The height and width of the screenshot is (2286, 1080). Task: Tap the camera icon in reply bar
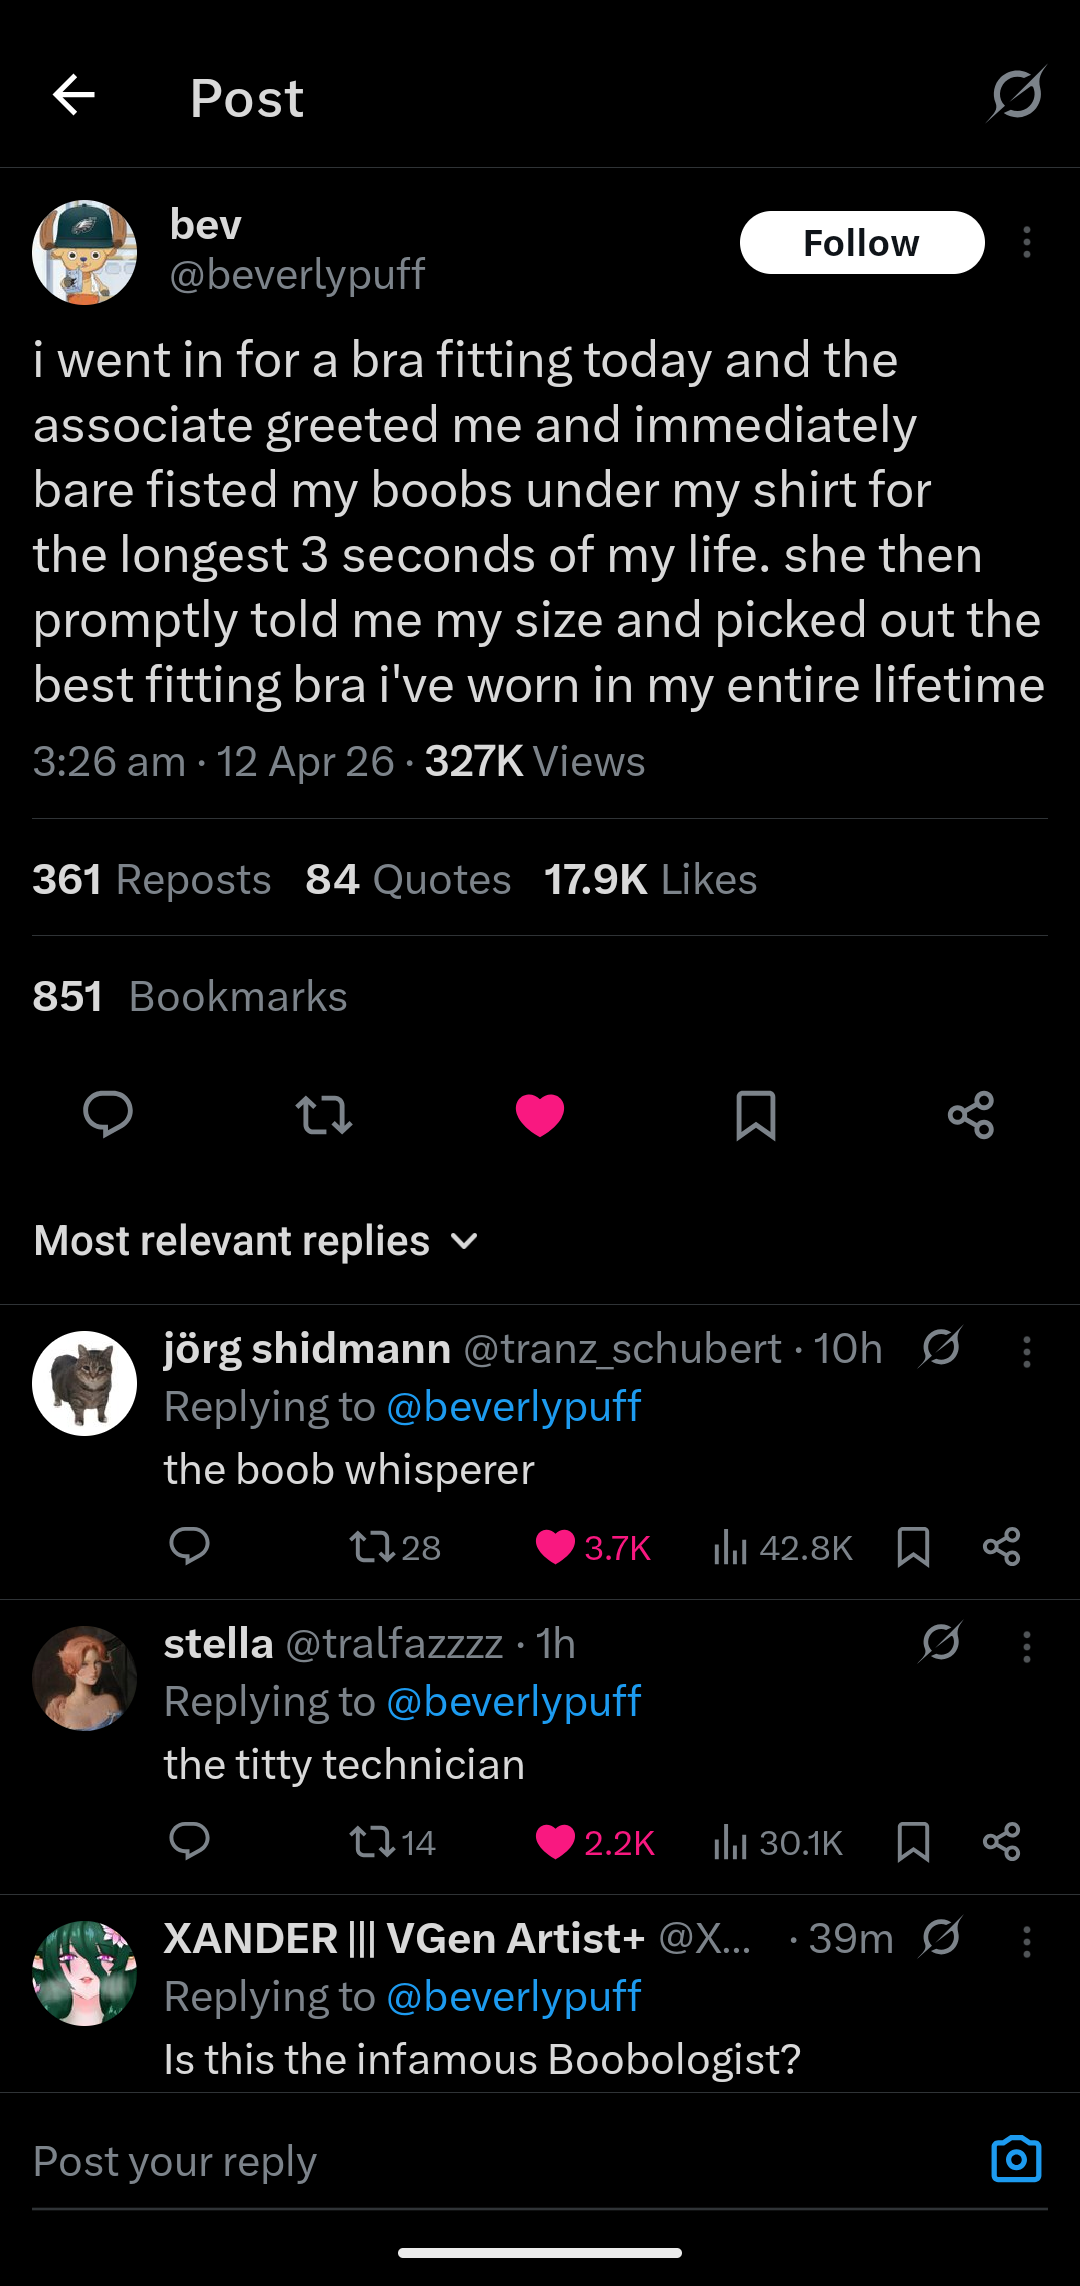[x=1016, y=2159]
